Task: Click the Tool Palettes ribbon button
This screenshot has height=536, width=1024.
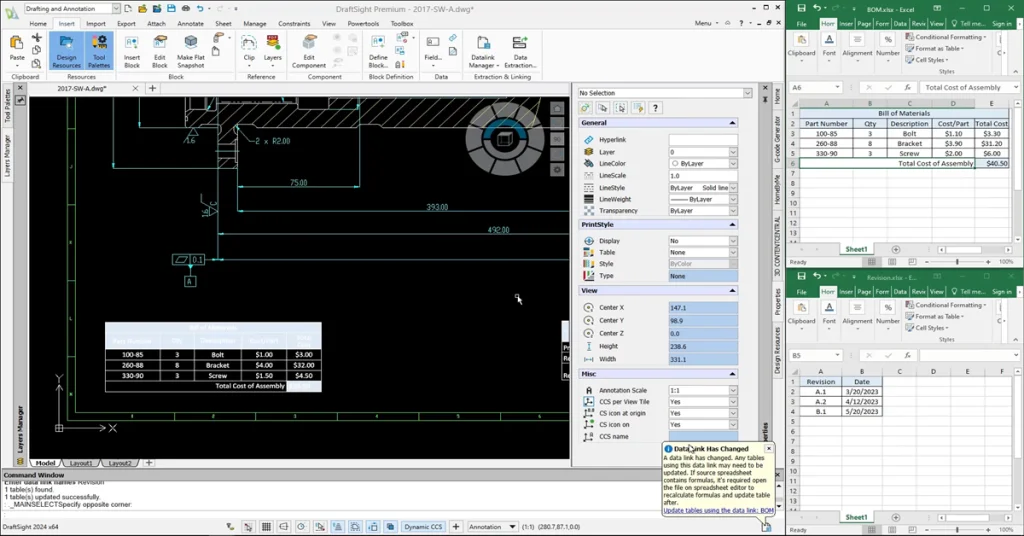Action: (99, 50)
